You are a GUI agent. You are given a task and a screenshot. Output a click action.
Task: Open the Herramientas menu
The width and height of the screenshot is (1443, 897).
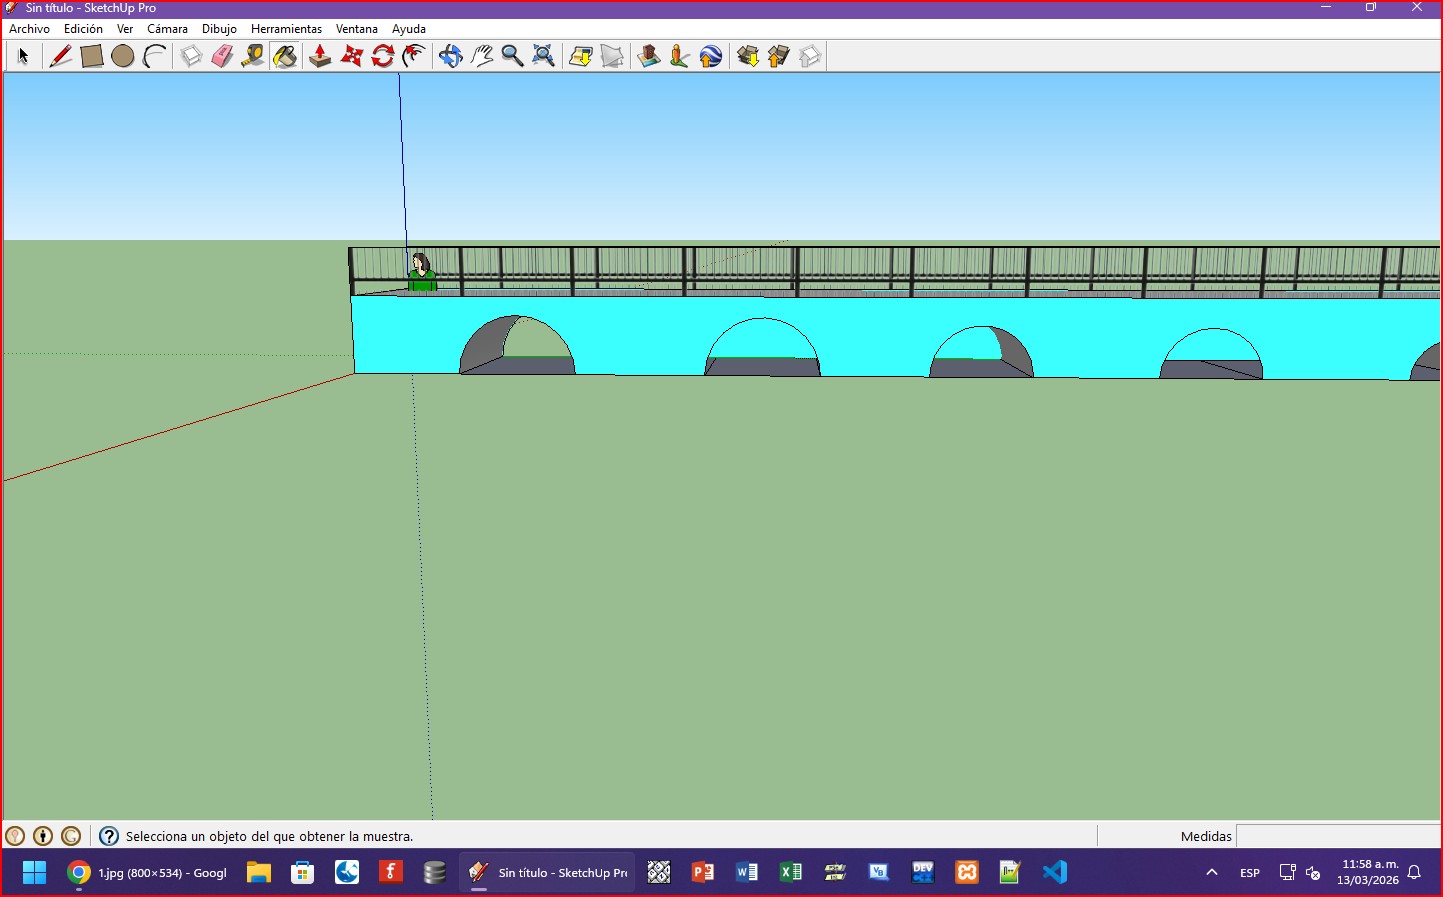[286, 29]
